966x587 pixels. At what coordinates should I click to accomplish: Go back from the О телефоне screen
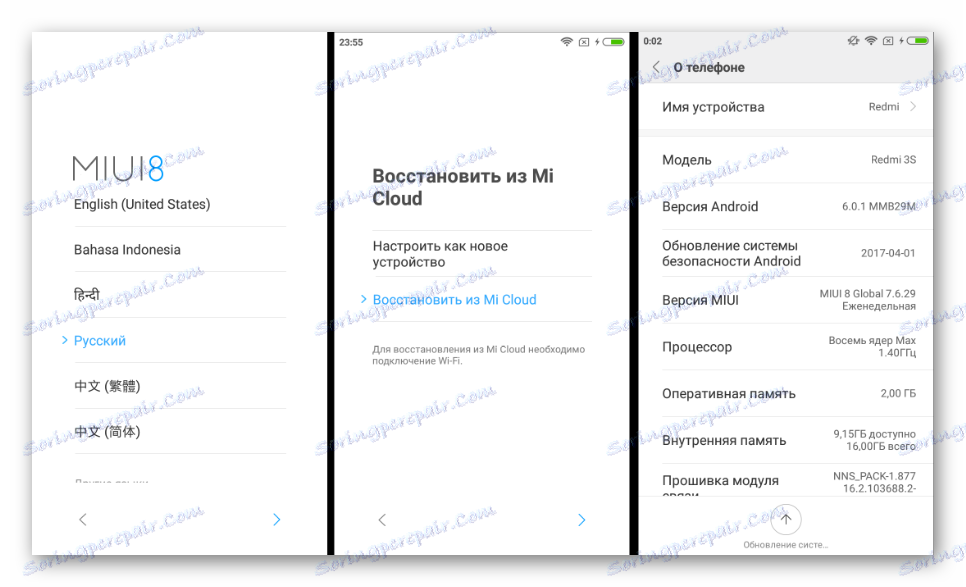(x=657, y=67)
